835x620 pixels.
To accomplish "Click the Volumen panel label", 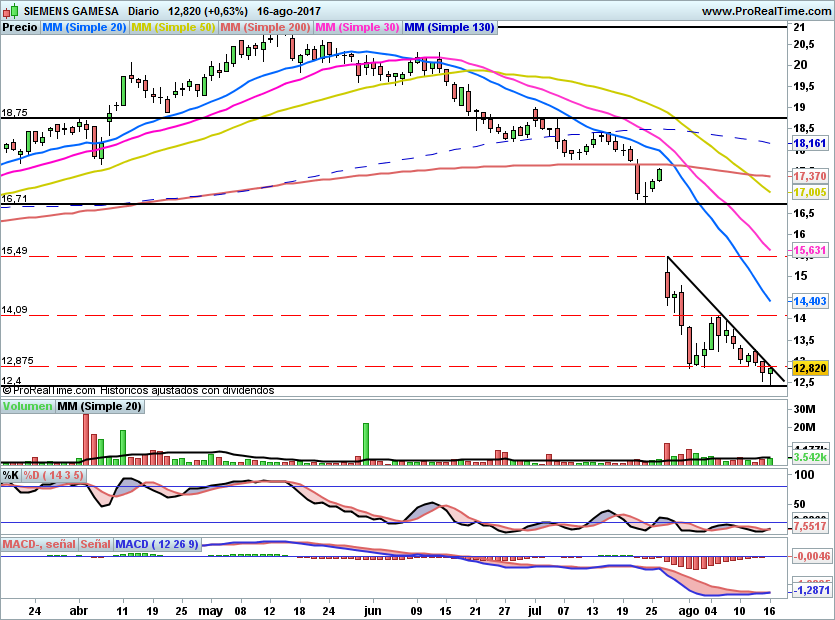I will [x=27, y=407].
